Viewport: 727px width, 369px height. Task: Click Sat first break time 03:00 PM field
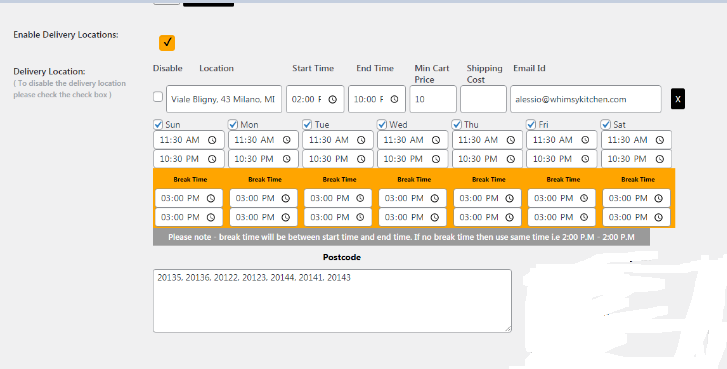[x=637, y=198]
